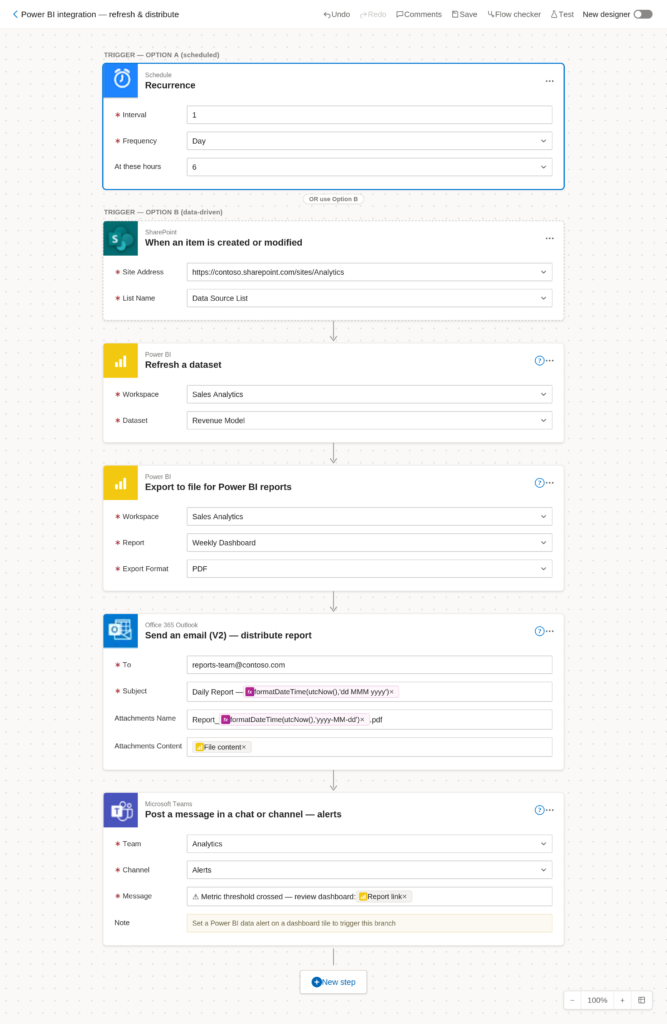Open help for Refresh a dataset
667x1024 pixels.
pos(539,360)
